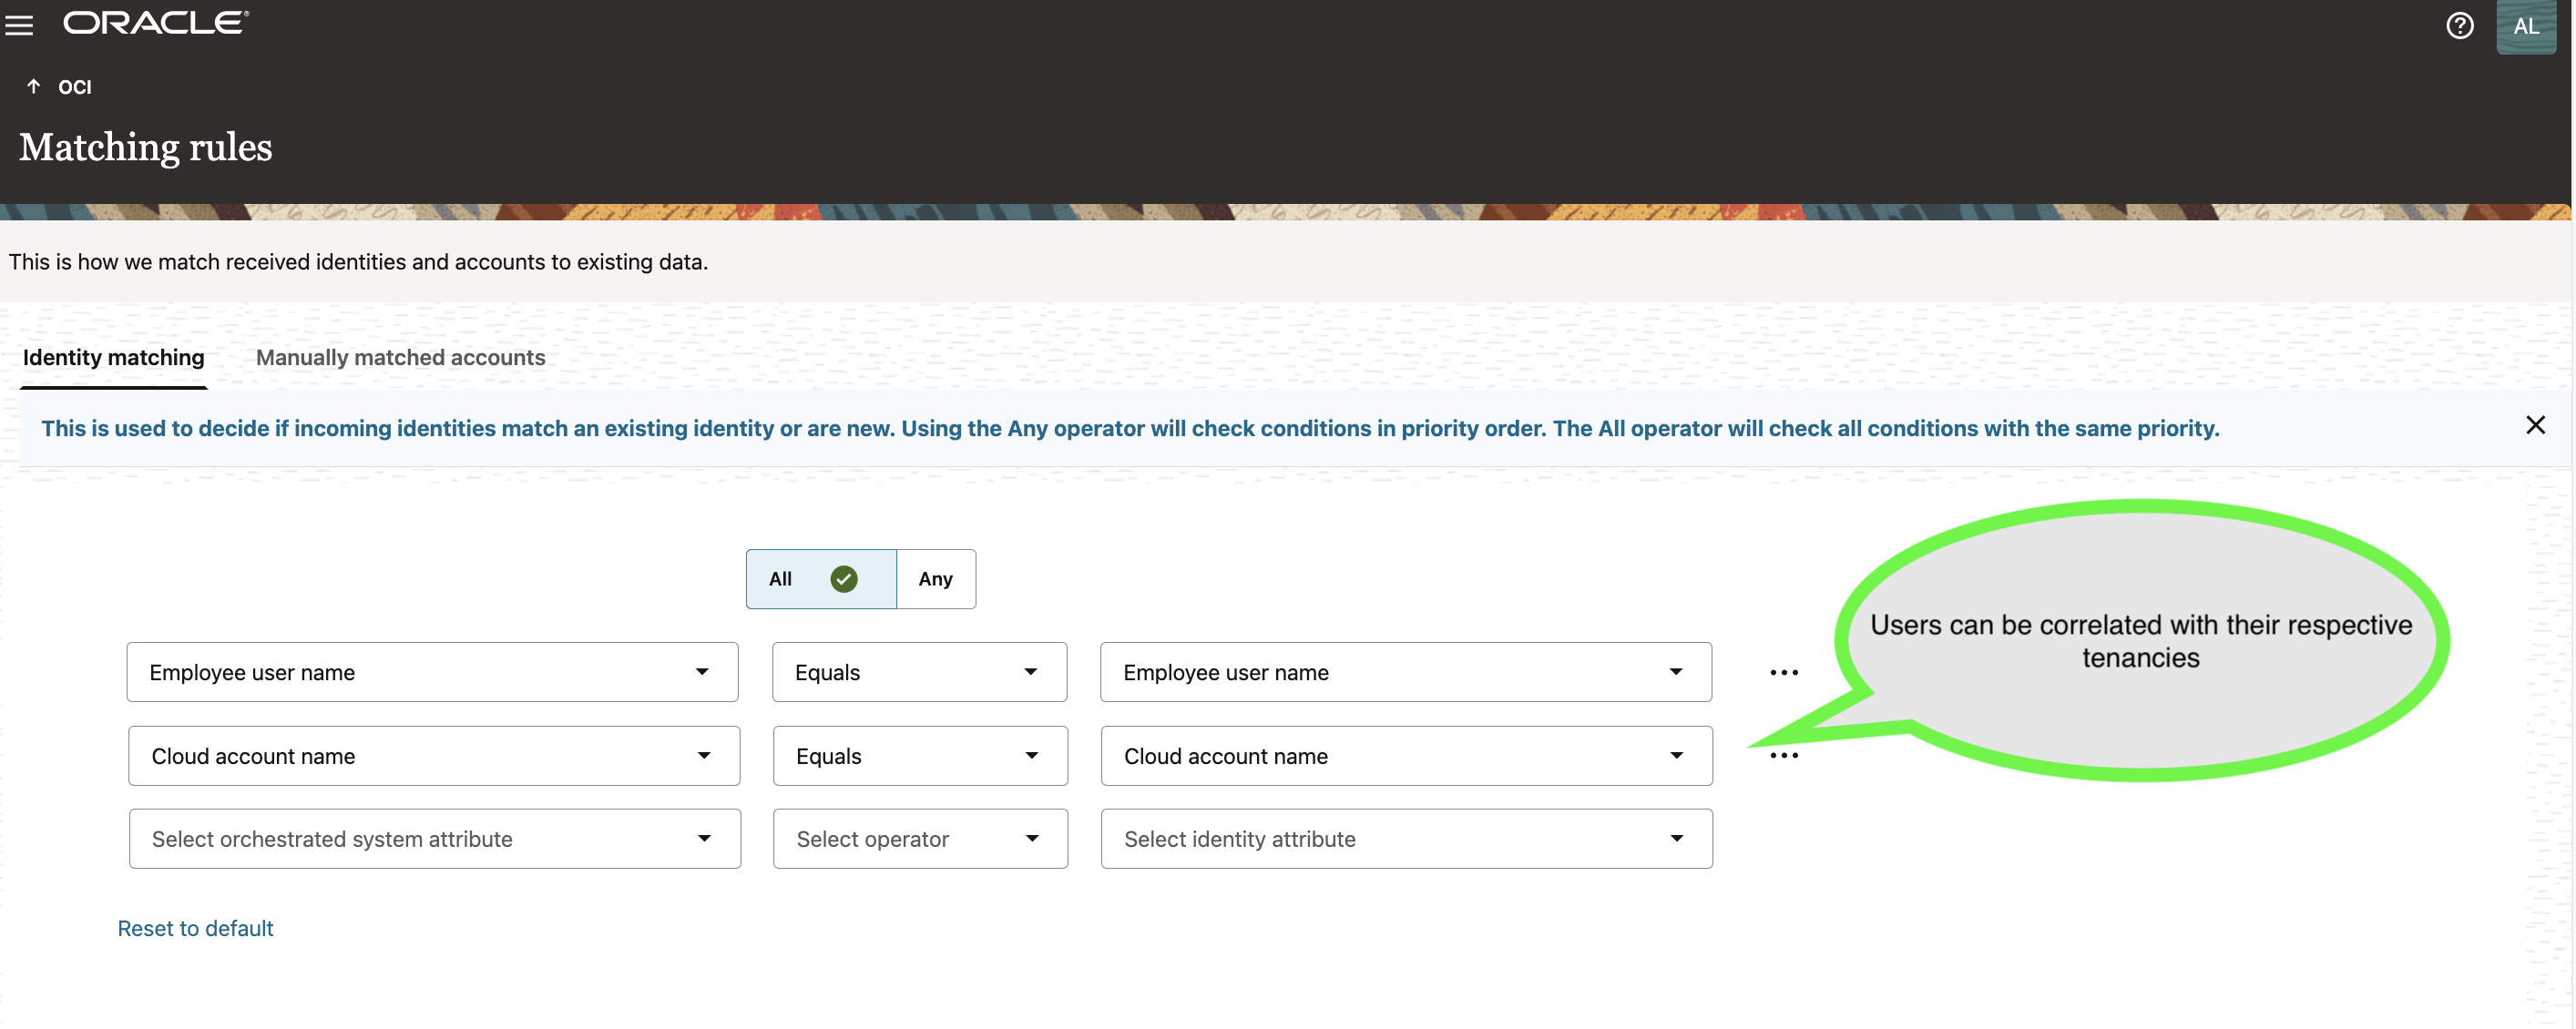This screenshot has width=2576, height=1029.
Task: Open ellipsis menu for Cloud account name rule
Action: [x=1783, y=755]
